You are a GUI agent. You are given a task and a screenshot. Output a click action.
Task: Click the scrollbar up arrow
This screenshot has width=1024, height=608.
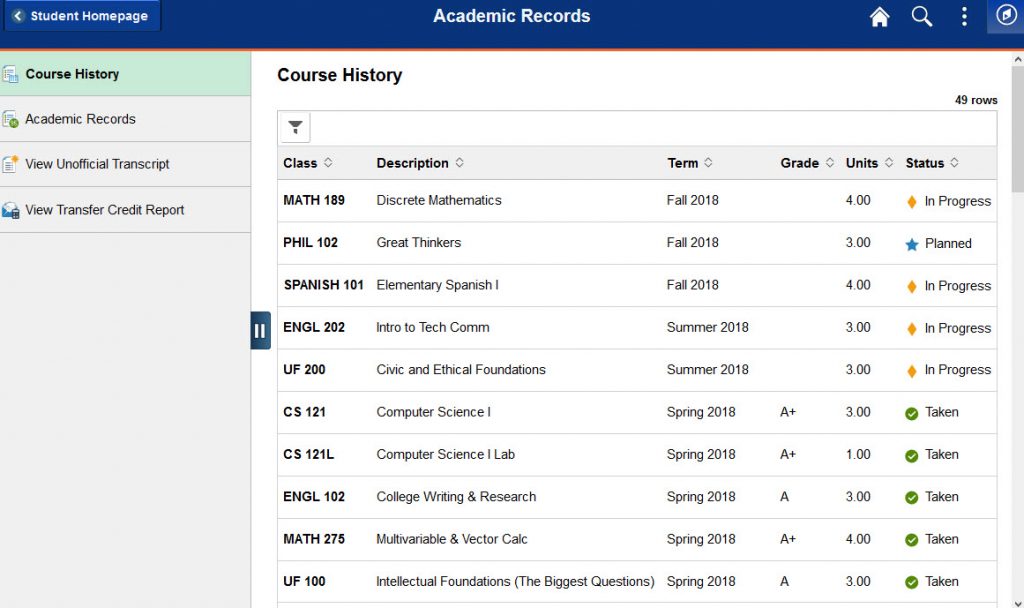point(1017,59)
